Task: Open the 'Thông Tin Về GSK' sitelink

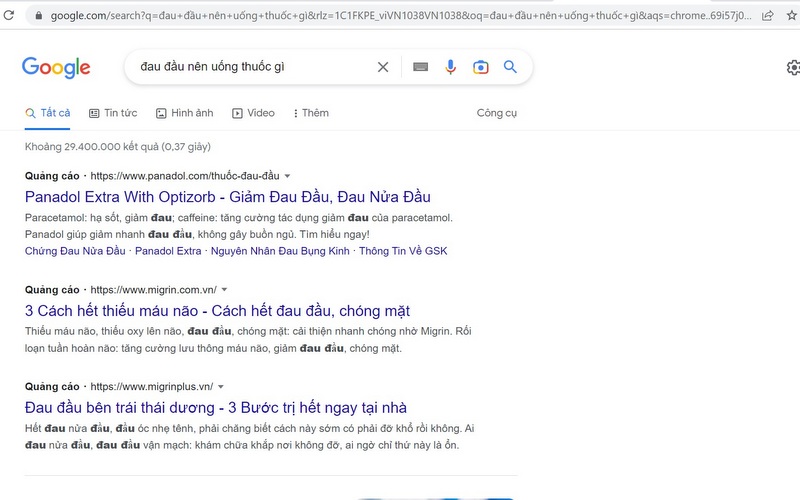Action: click(x=403, y=250)
